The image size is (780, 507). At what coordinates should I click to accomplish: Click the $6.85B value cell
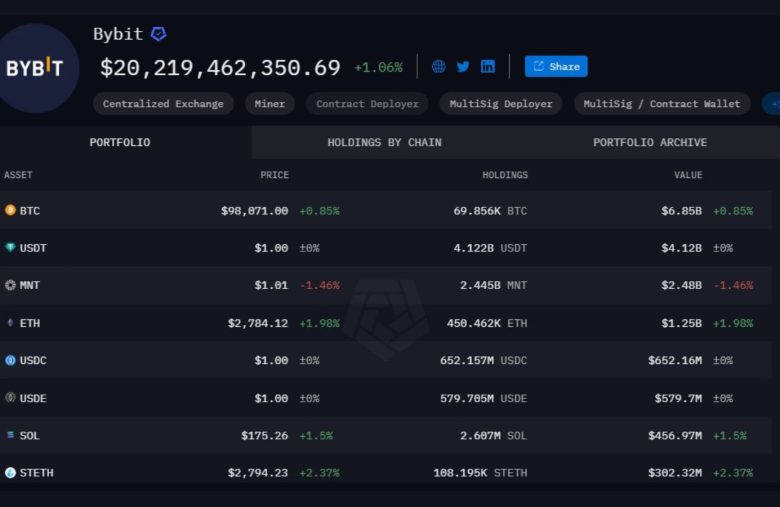[682, 211]
